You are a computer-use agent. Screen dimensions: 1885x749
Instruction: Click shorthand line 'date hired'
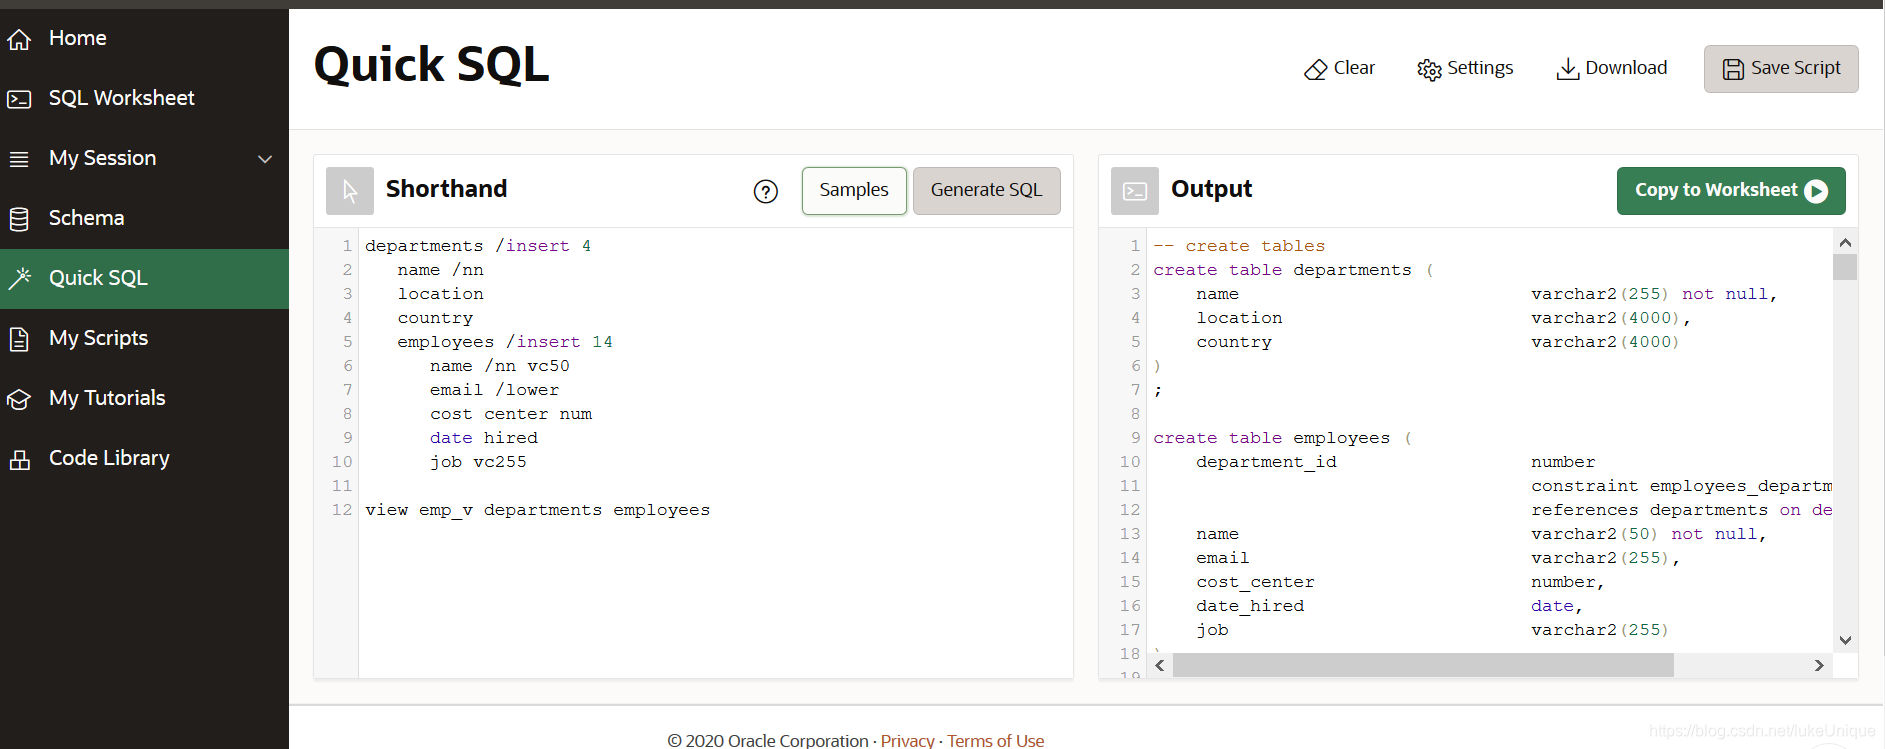click(484, 438)
